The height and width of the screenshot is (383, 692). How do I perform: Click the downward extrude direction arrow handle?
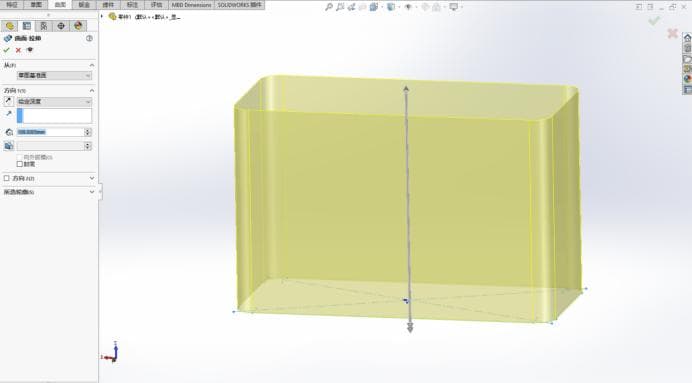410,328
